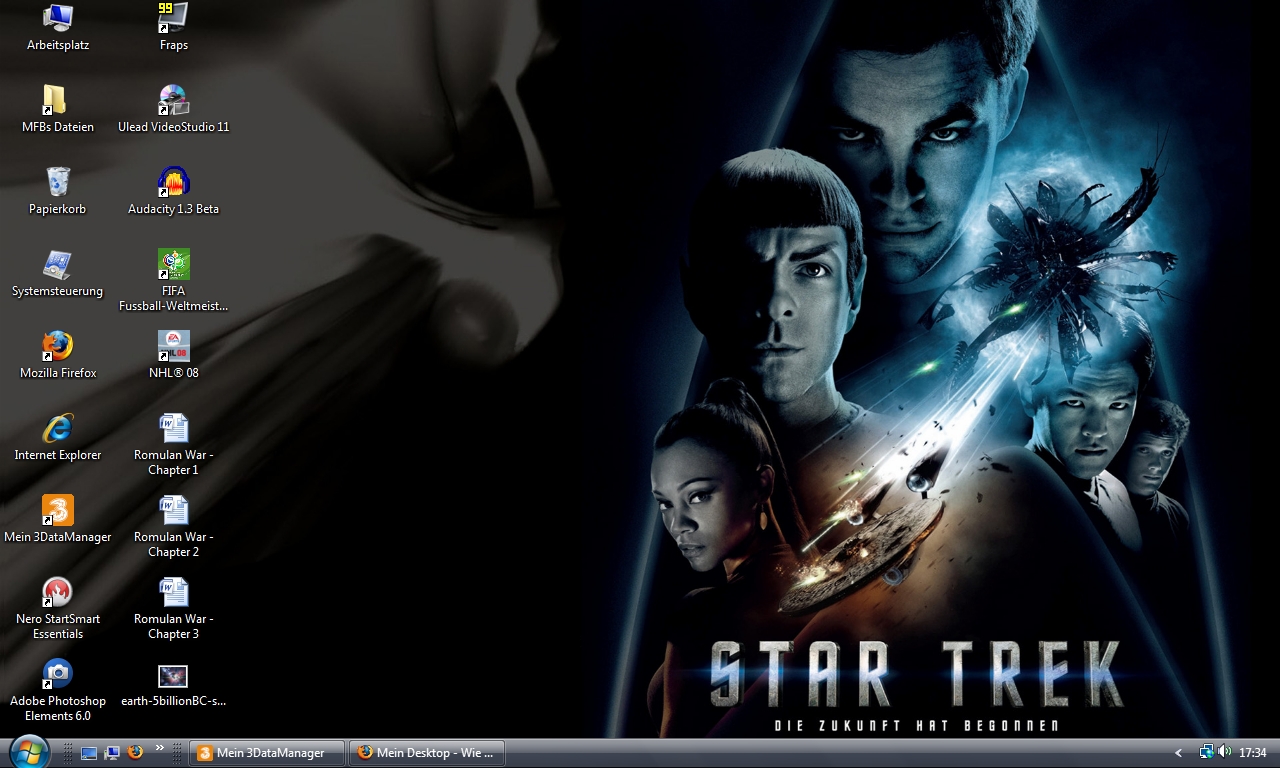Expand hidden quick launch items chevron
This screenshot has height=768, width=1280.
159,748
